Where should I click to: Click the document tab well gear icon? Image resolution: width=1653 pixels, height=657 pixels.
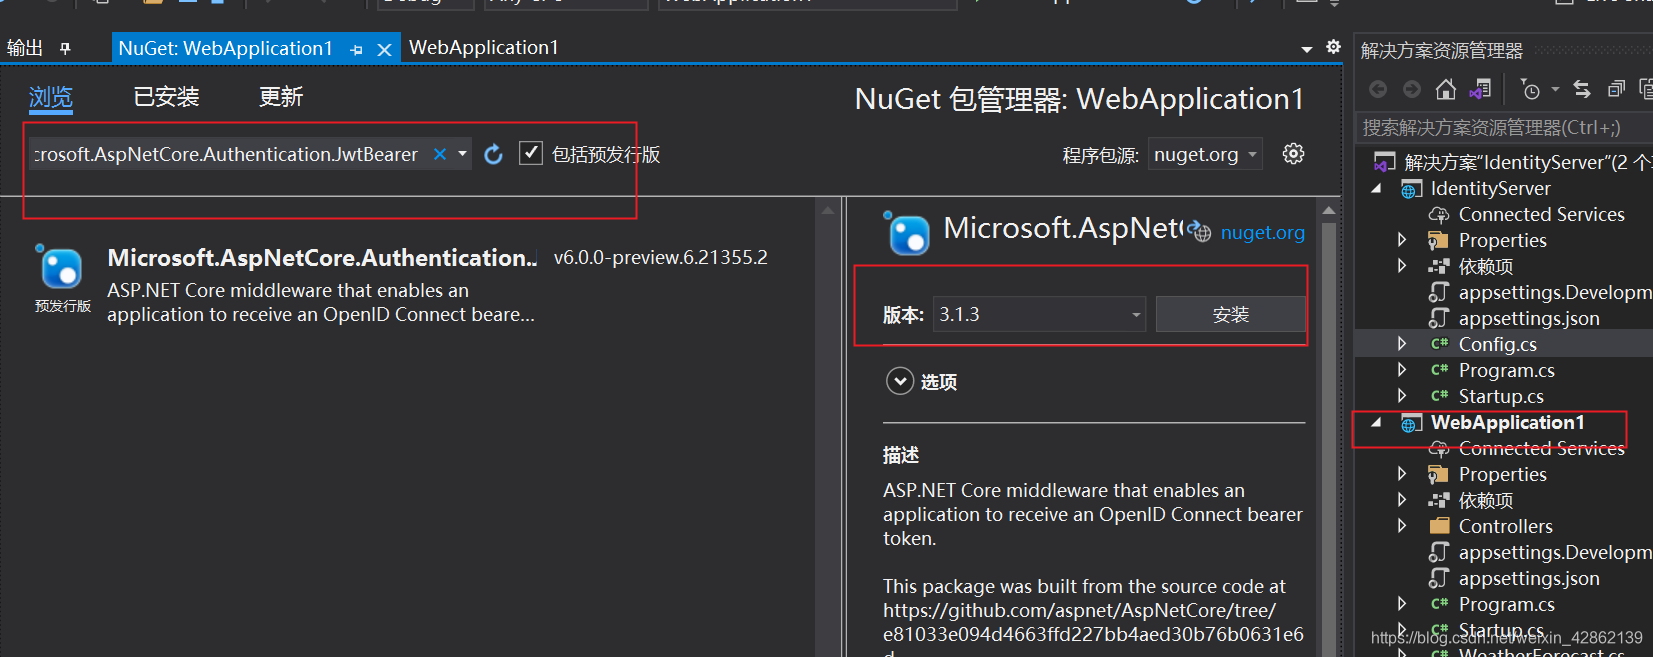(x=1333, y=47)
